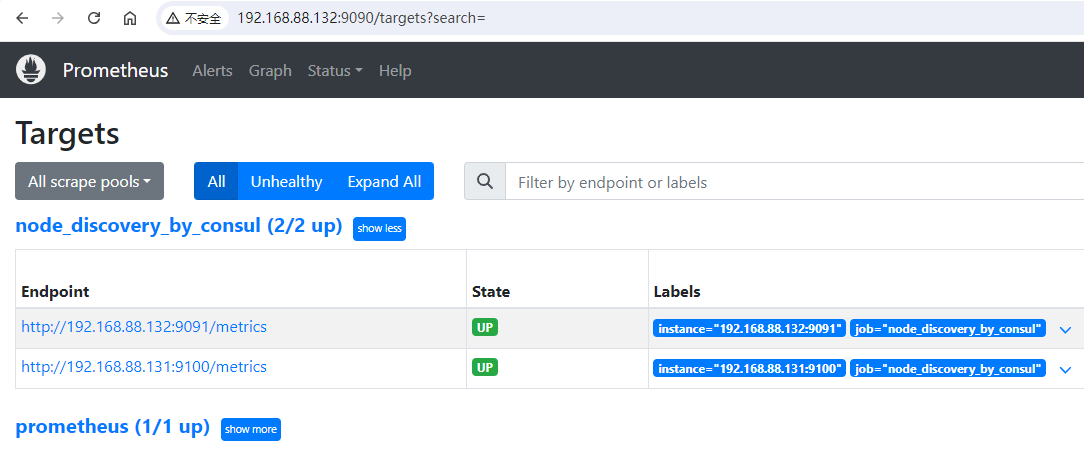Open the All scrape pools dropdown
The width and height of the screenshot is (1084, 460).
tap(89, 182)
